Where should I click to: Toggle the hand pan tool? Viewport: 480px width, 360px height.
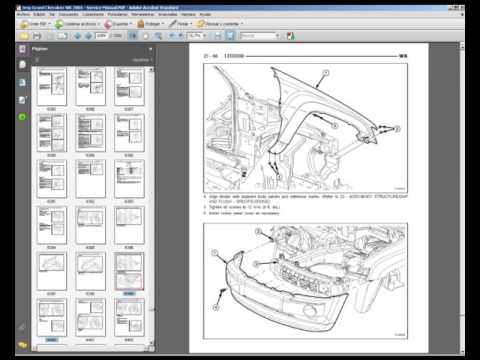[146, 36]
